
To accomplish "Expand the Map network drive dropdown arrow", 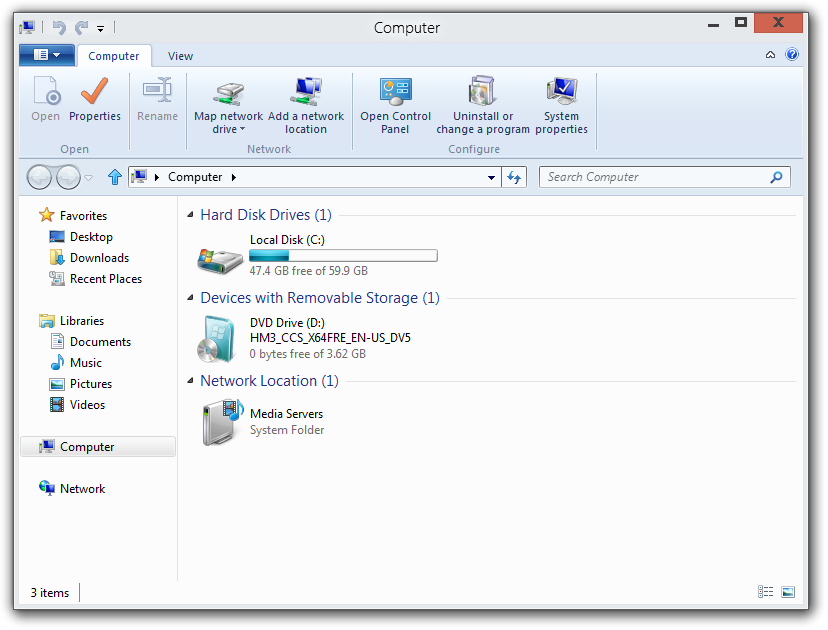I will tap(242, 129).
